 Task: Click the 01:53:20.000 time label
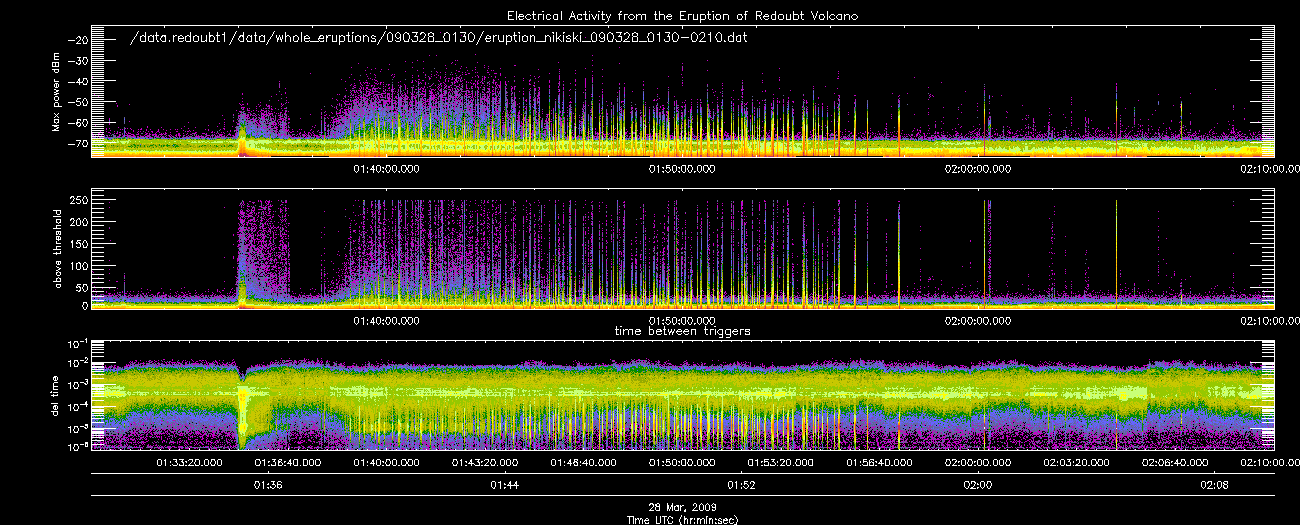point(780,463)
